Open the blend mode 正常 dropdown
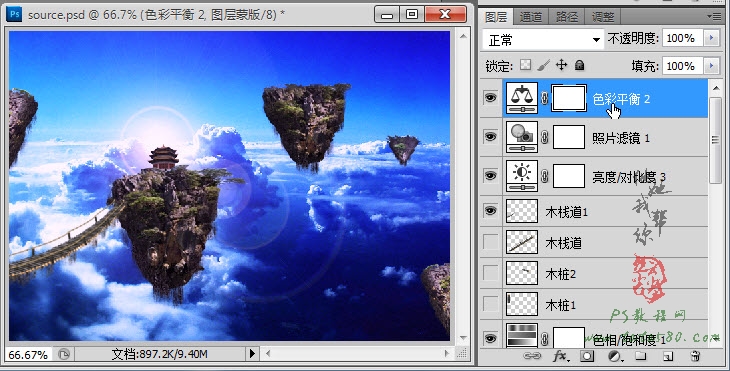This screenshot has height=371, width=730. pos(543,40)
